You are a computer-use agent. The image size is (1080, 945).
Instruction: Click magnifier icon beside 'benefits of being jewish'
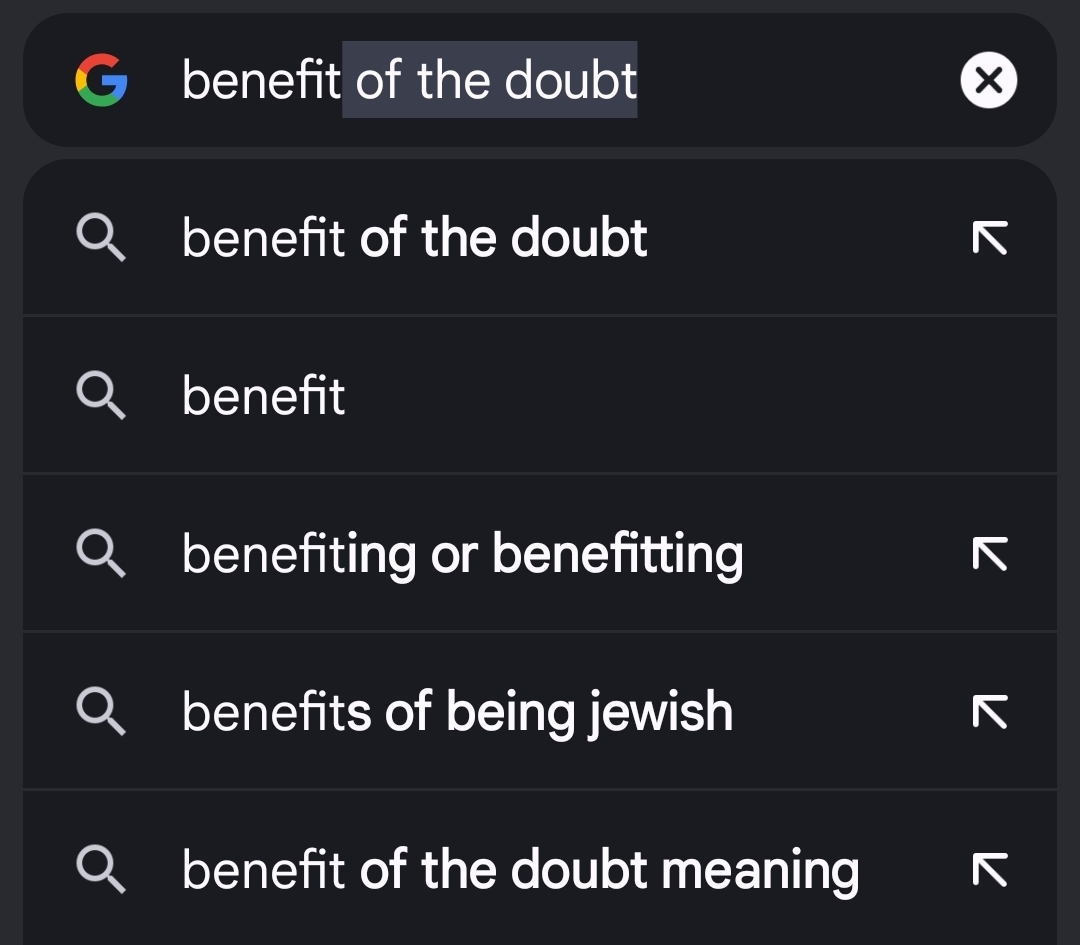click(101, 711)
